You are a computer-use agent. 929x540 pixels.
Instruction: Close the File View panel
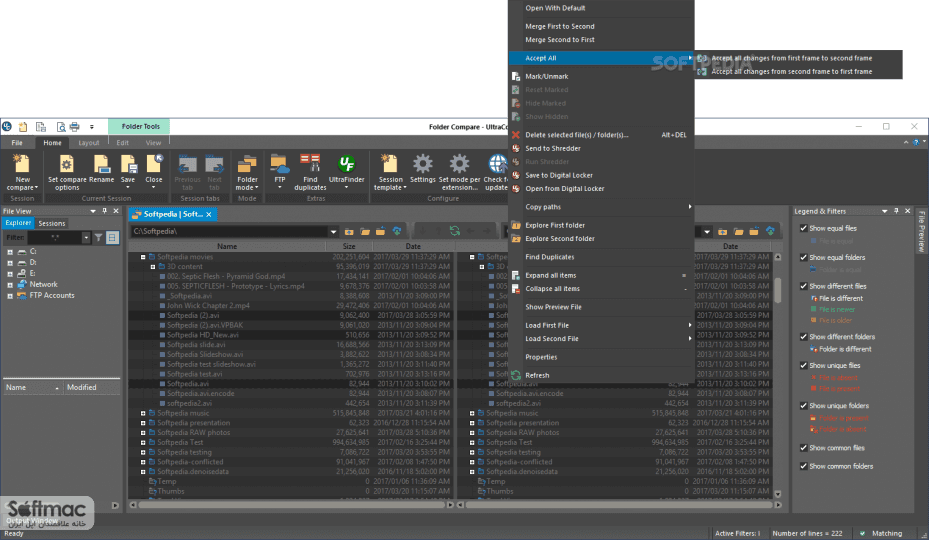tap(116, 211)
